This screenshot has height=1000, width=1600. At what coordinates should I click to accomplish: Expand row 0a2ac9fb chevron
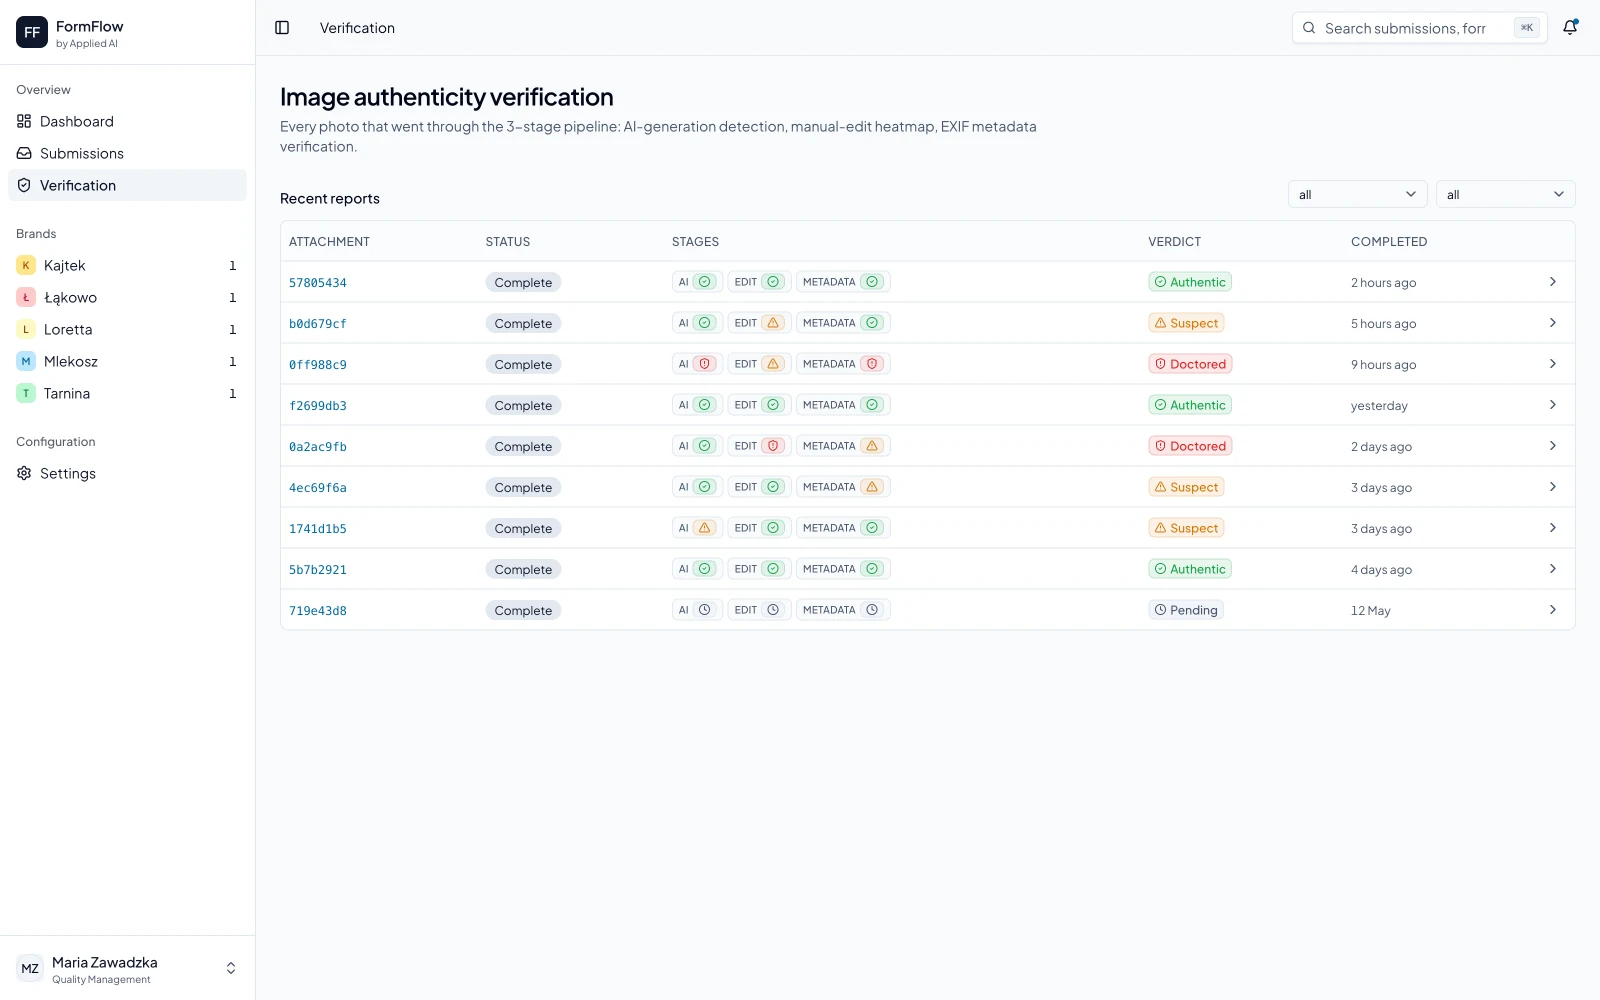click(x=1552, y=446)
